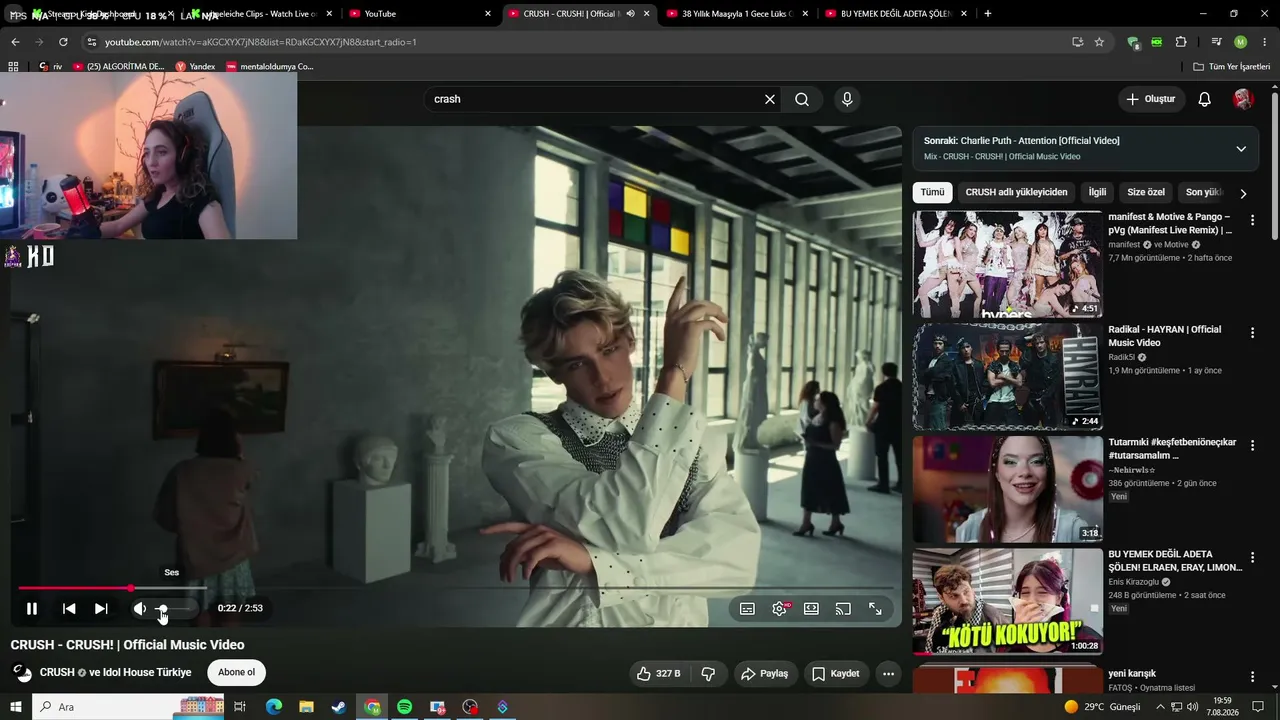The width and height of the screenshot is (1280, 720).
Task: Open Steam from the taskbar
Action: [339, 707]
